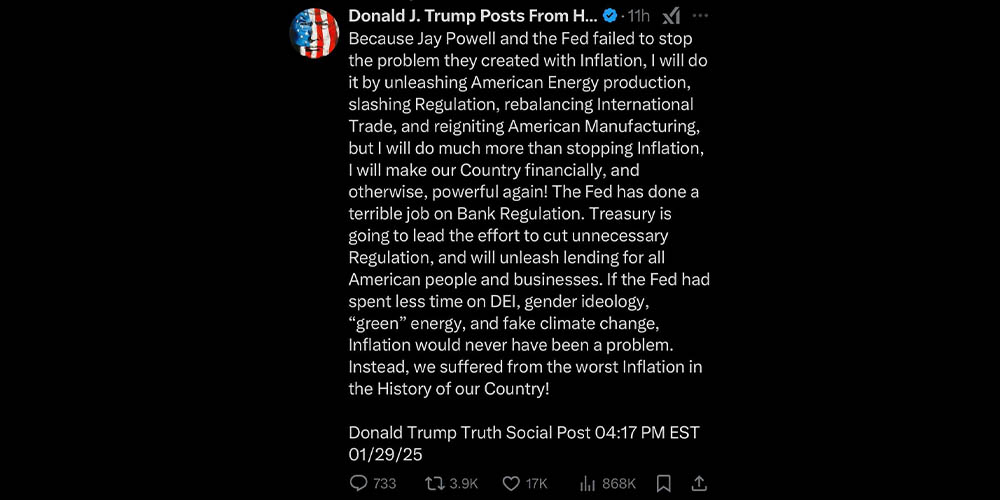The image size is (1000, 500).
Task: Click the 3.9K reposts count
Action: coord(464,484)
